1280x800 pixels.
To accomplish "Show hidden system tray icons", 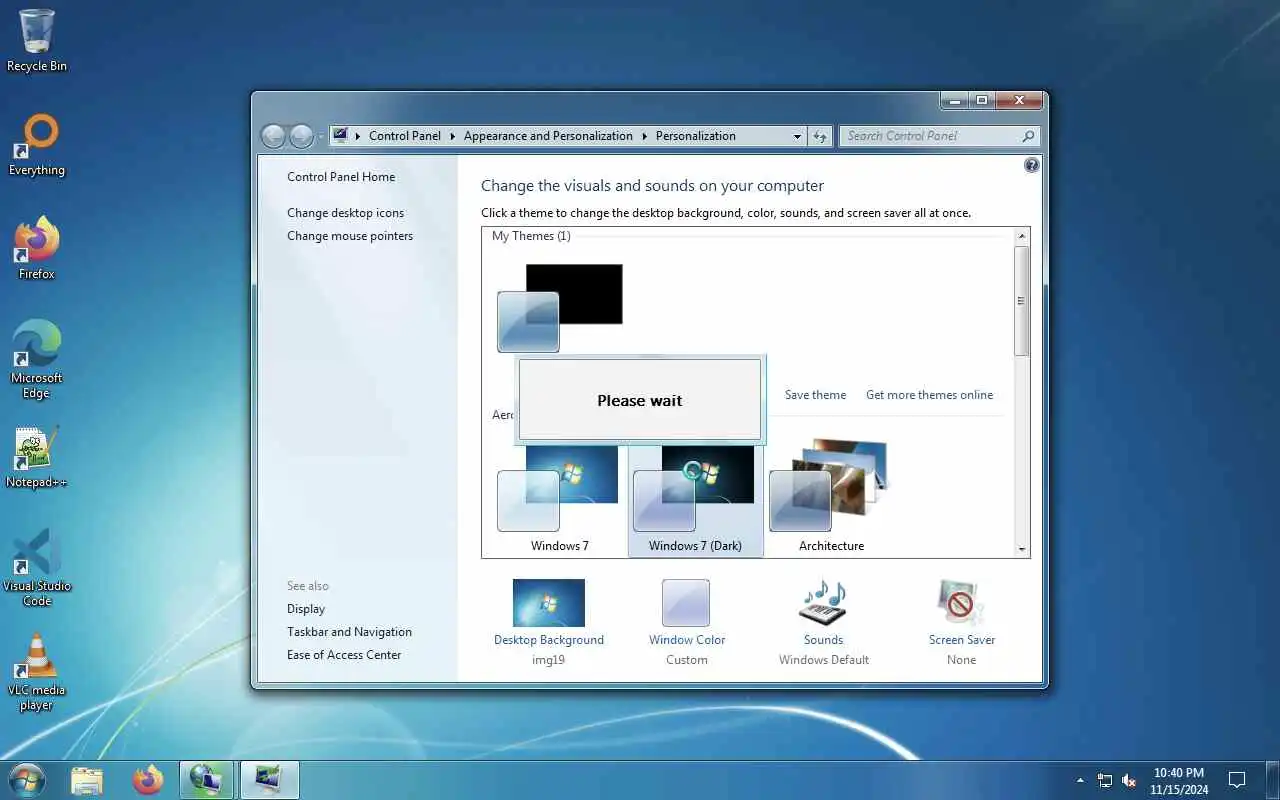I will (1080, 780).
